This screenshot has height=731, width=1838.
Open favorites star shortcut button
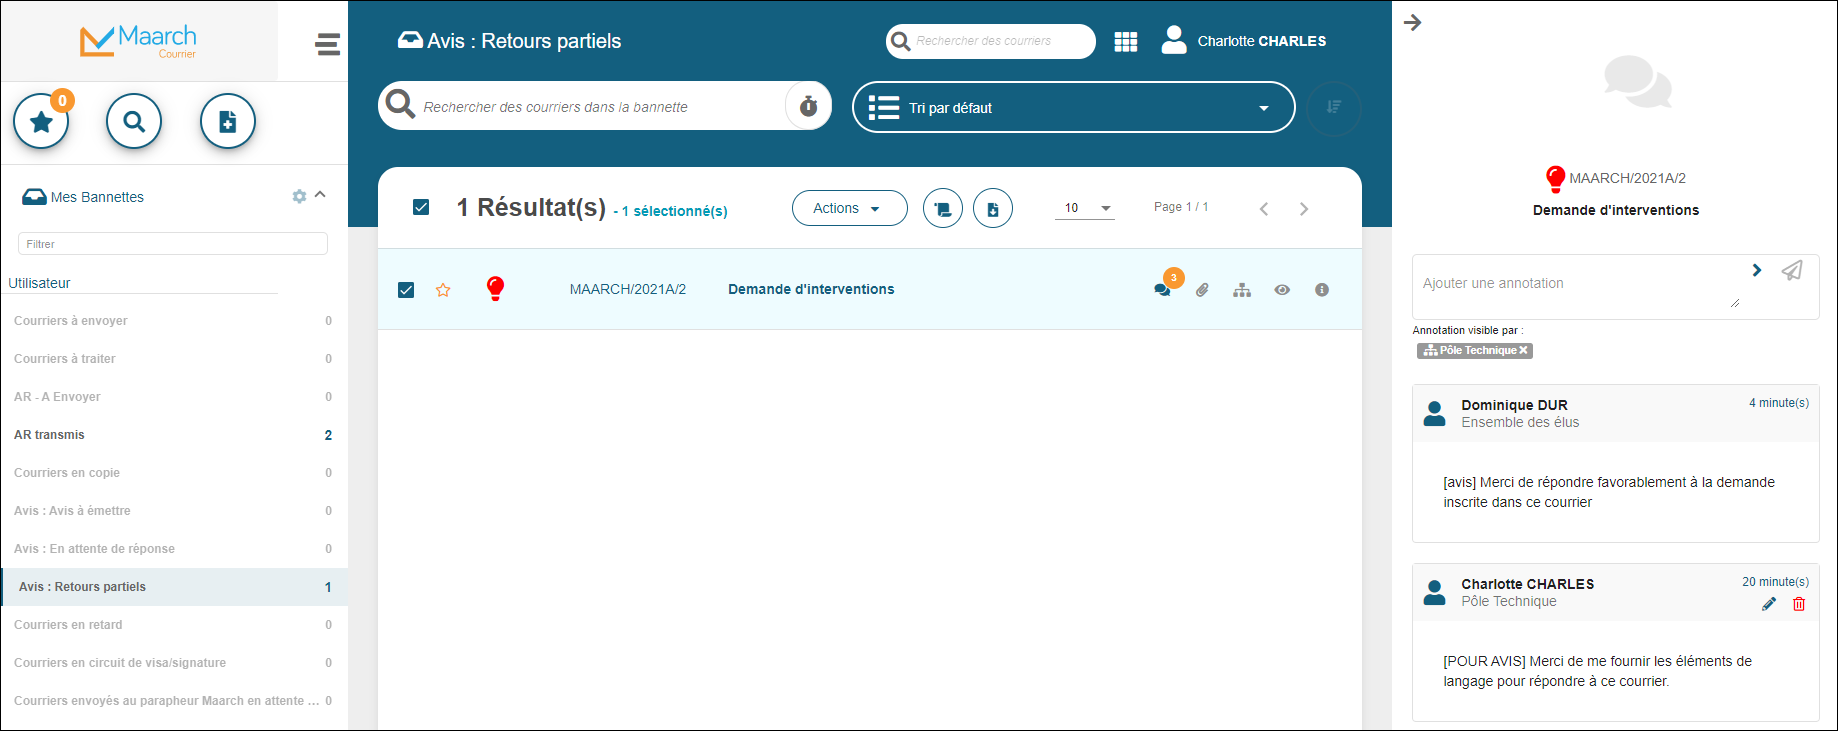coord(41,122)
